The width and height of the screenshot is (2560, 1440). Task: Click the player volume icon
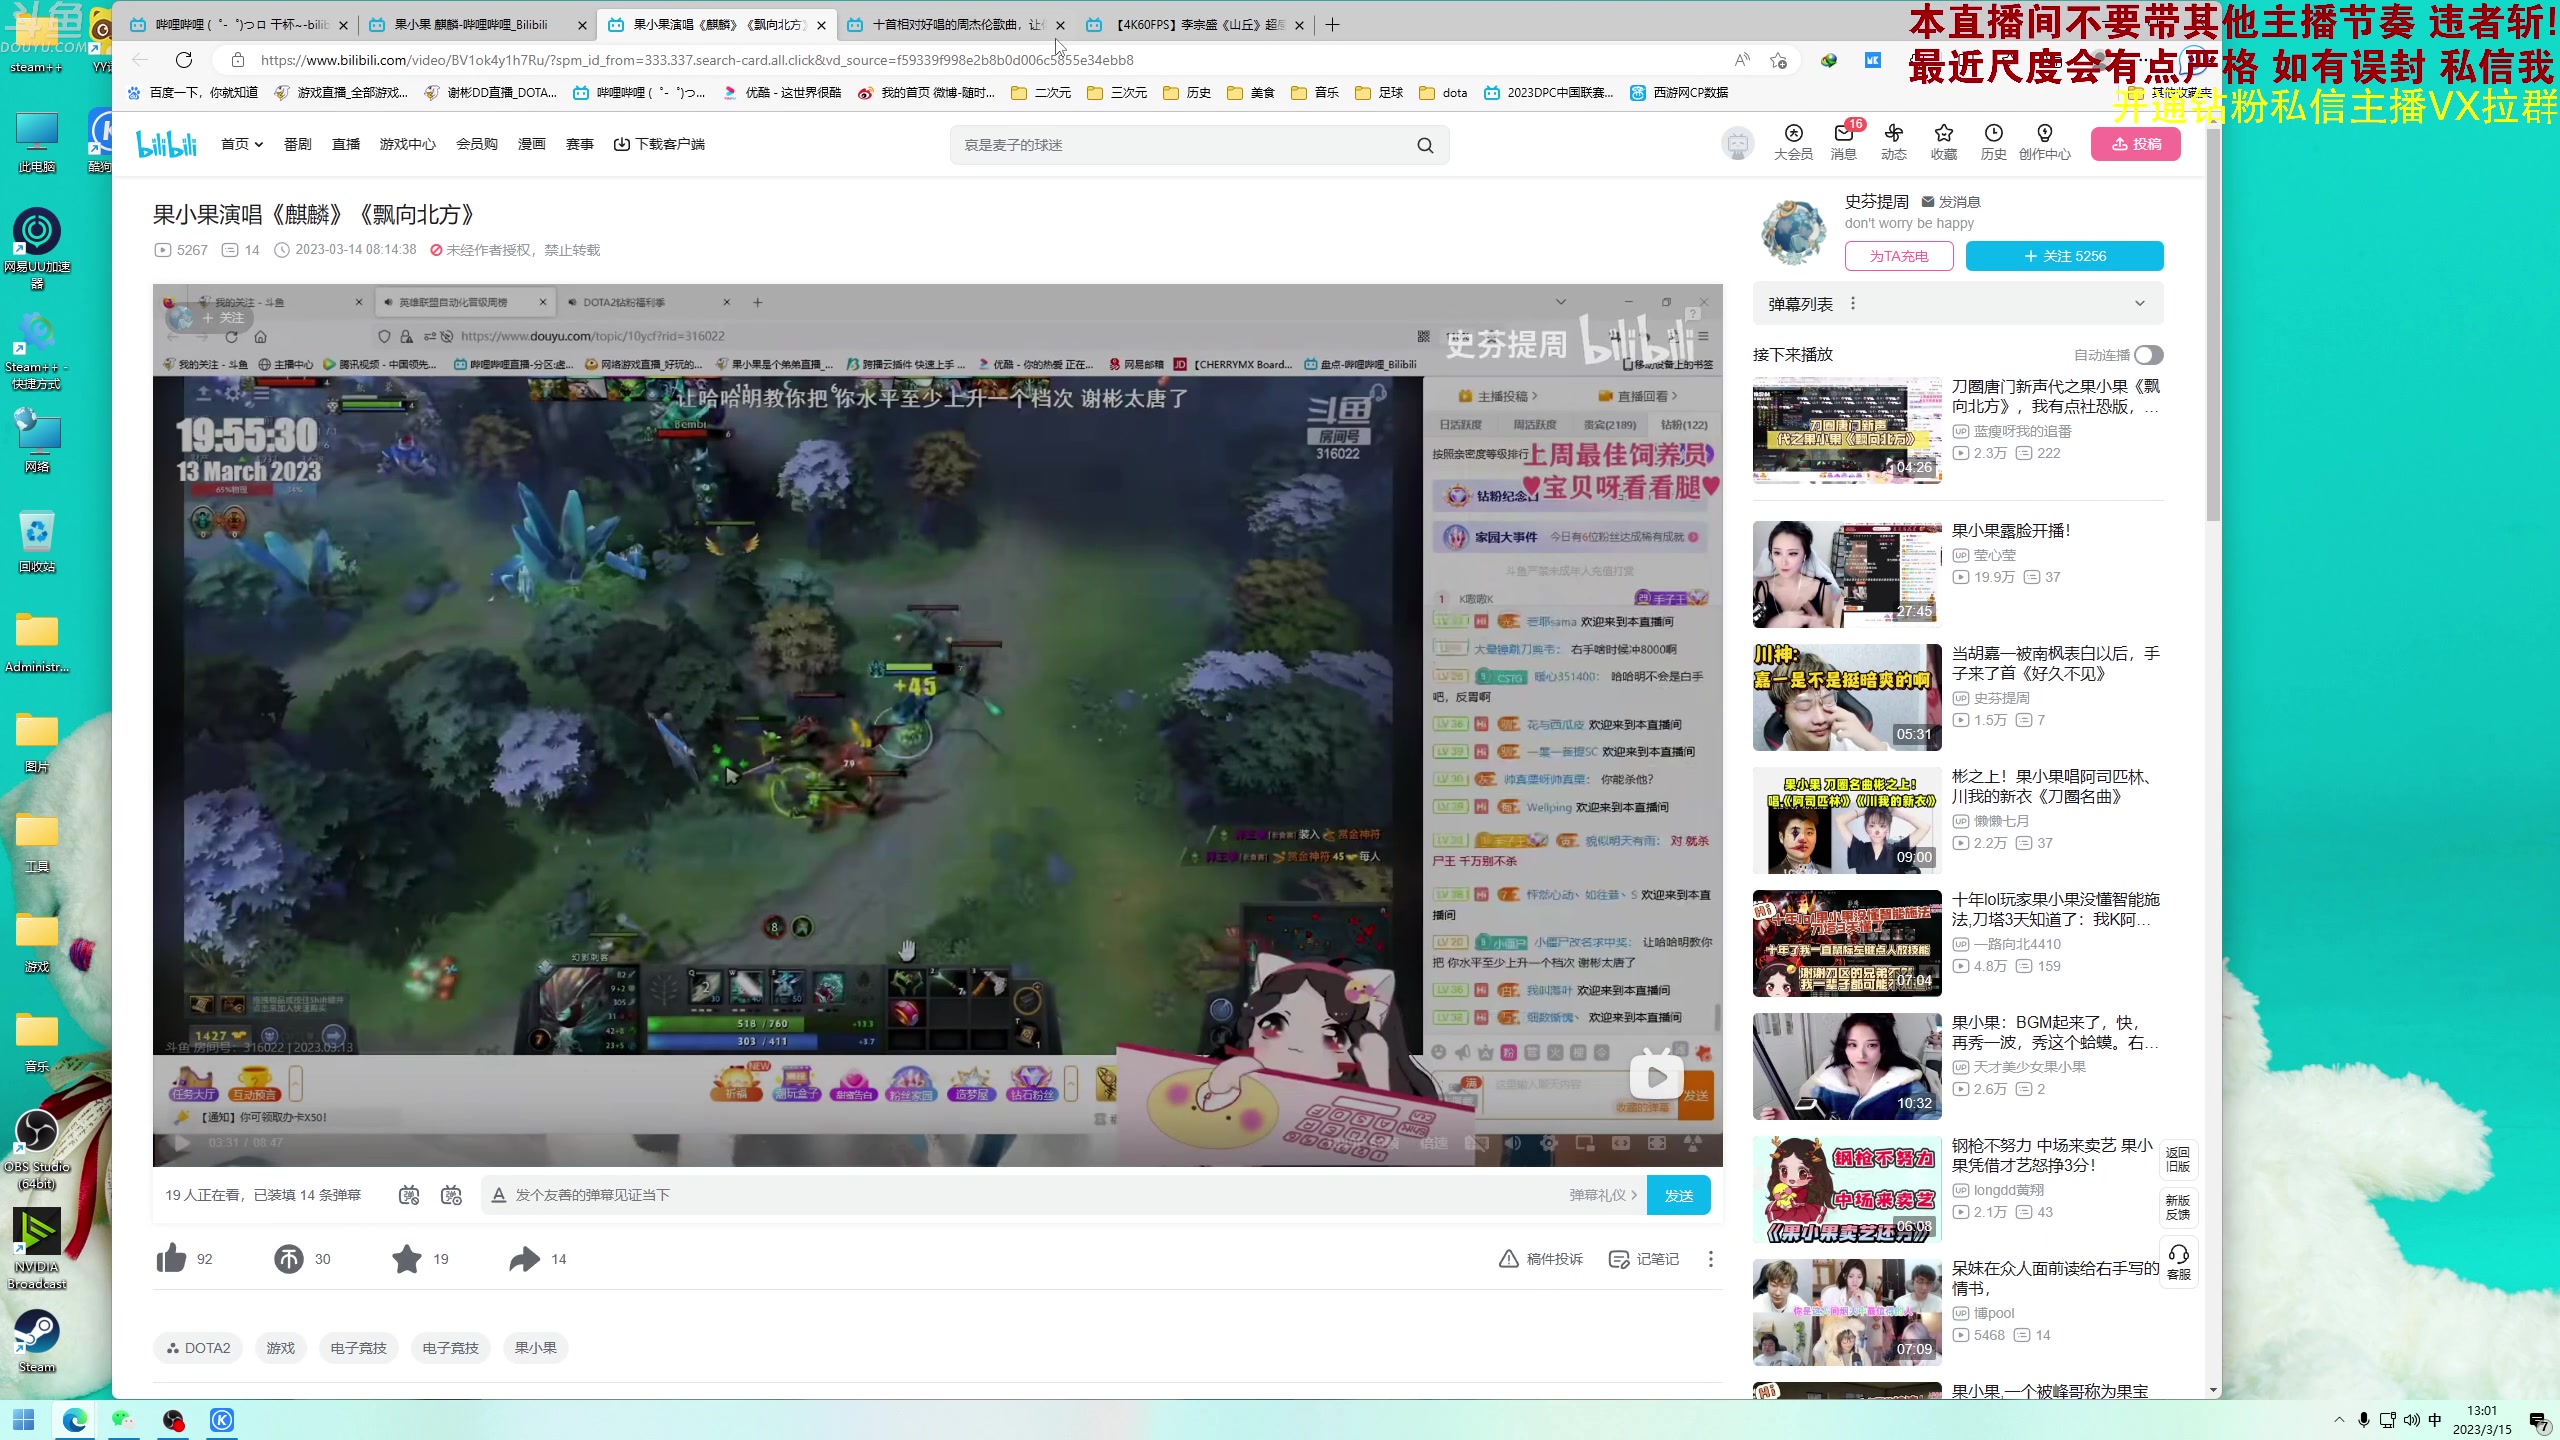coord(1512,1143)
